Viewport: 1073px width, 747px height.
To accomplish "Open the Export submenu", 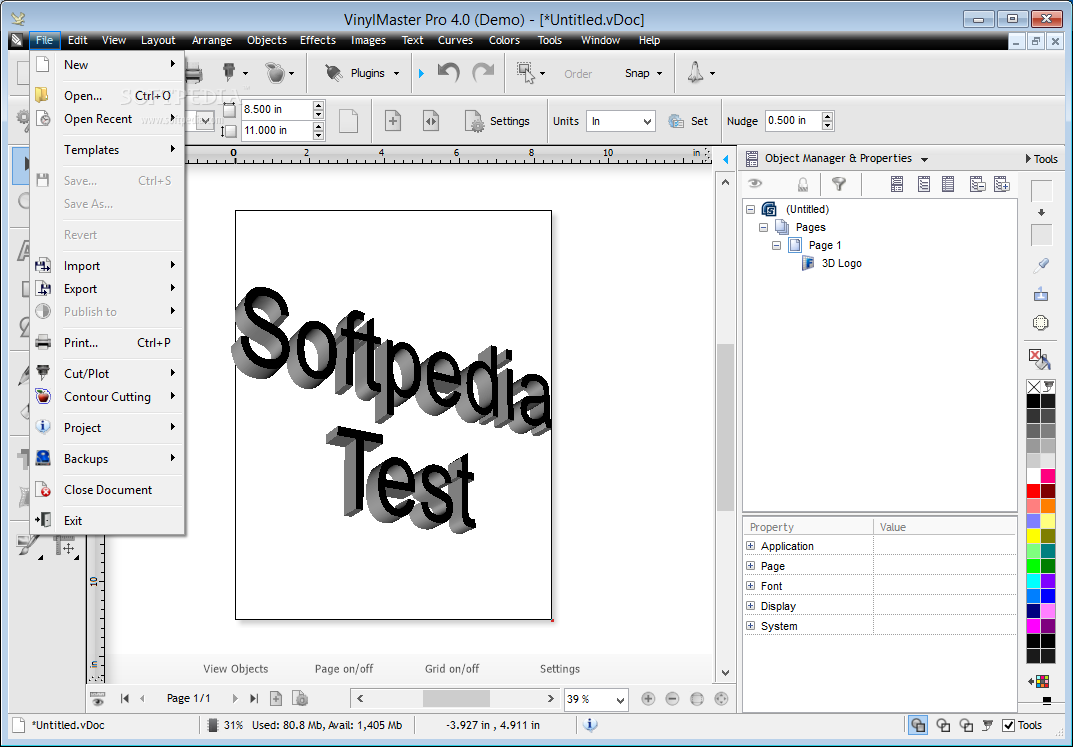I will click(107, 289).
